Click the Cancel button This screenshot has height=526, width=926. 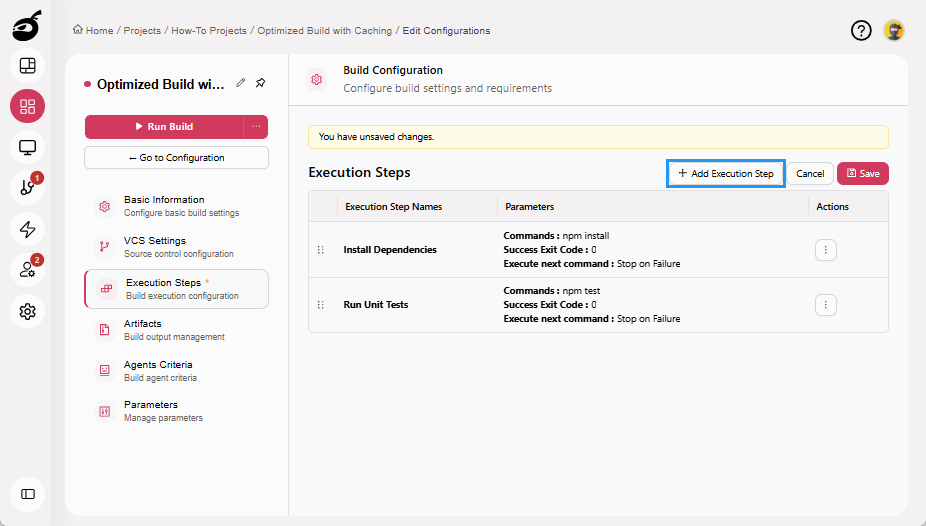[x=810, y=174]
